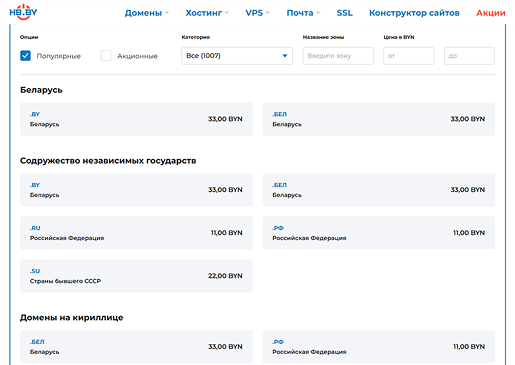The width and height of the screenshot is (515, 365).
Task: Click the Беларусь section heading
Action: 41,90
